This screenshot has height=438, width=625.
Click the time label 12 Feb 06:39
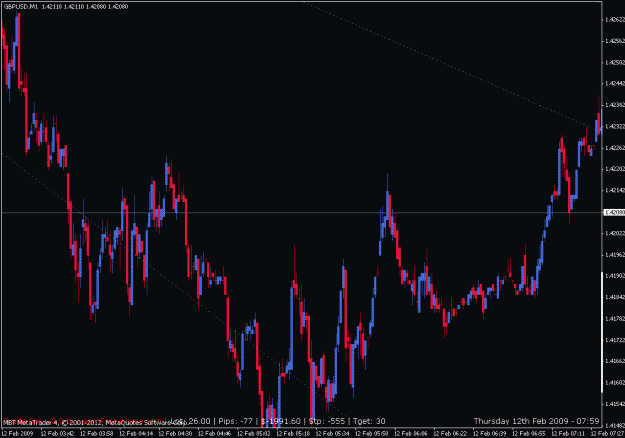tap(489, 434)
